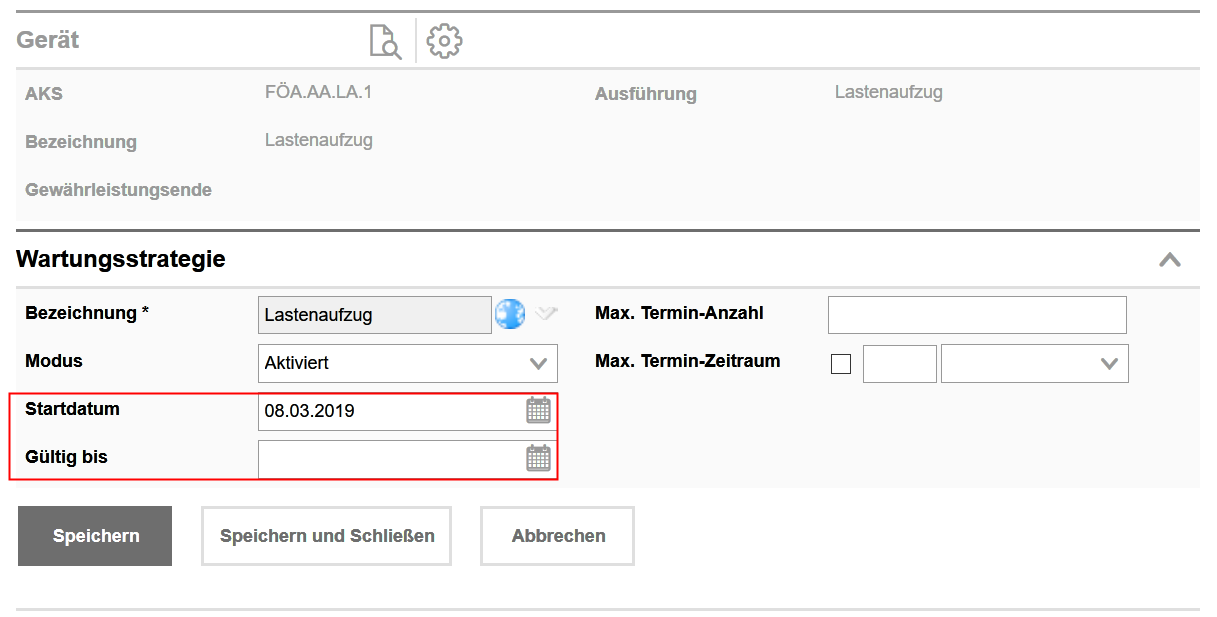Collapse the Wartungsstrategie section with chevron

tap(1169, 260)
